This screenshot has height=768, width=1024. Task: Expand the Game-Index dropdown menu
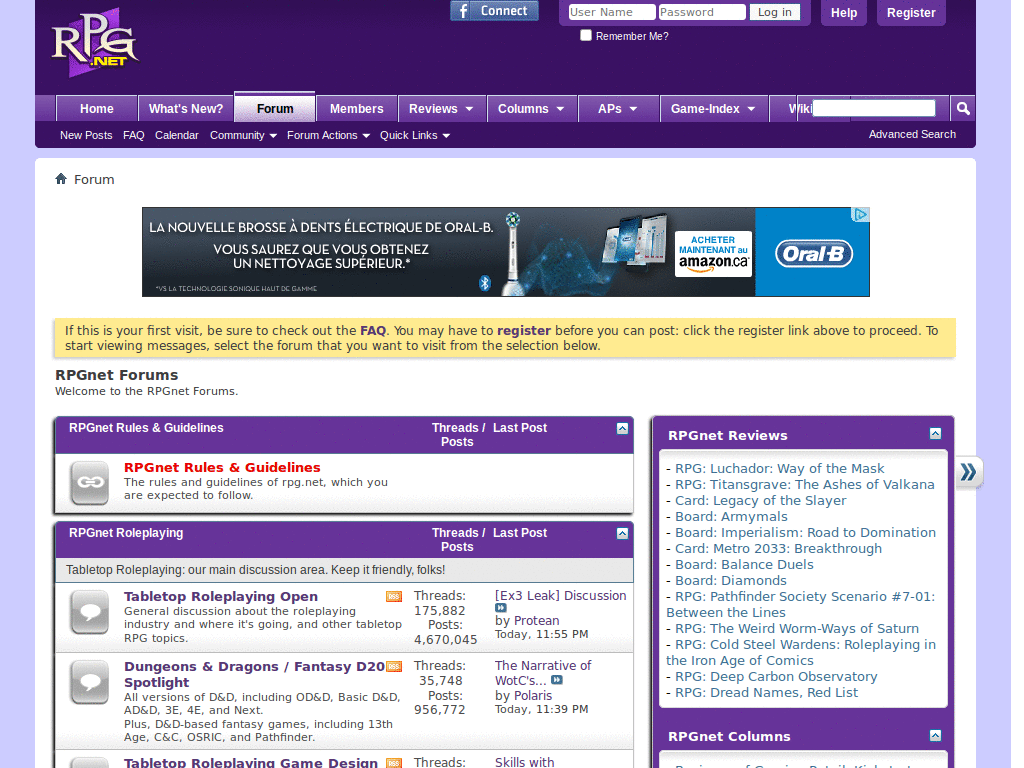click(x=713, y=108)
